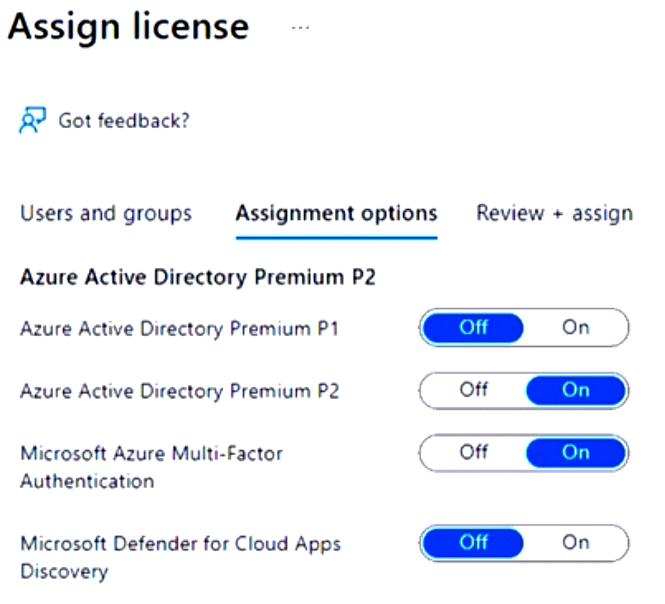Turn off Azure Active Directory Premium P2
The width and height of the screenshot is (665, 604).
(x=473, y=390)
